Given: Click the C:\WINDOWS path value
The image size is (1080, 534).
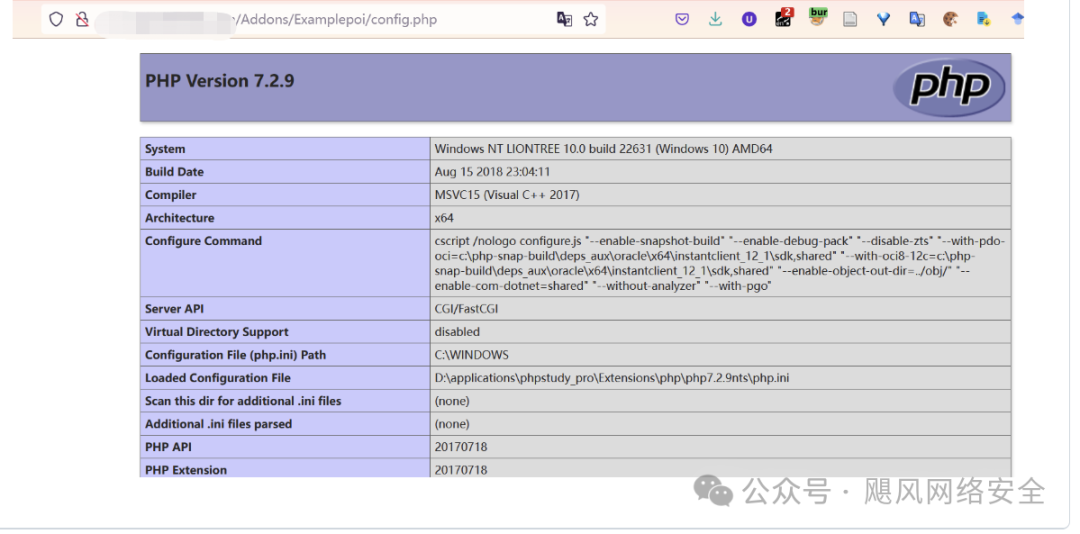Looking at the screenshot, I should click(472, 355).
